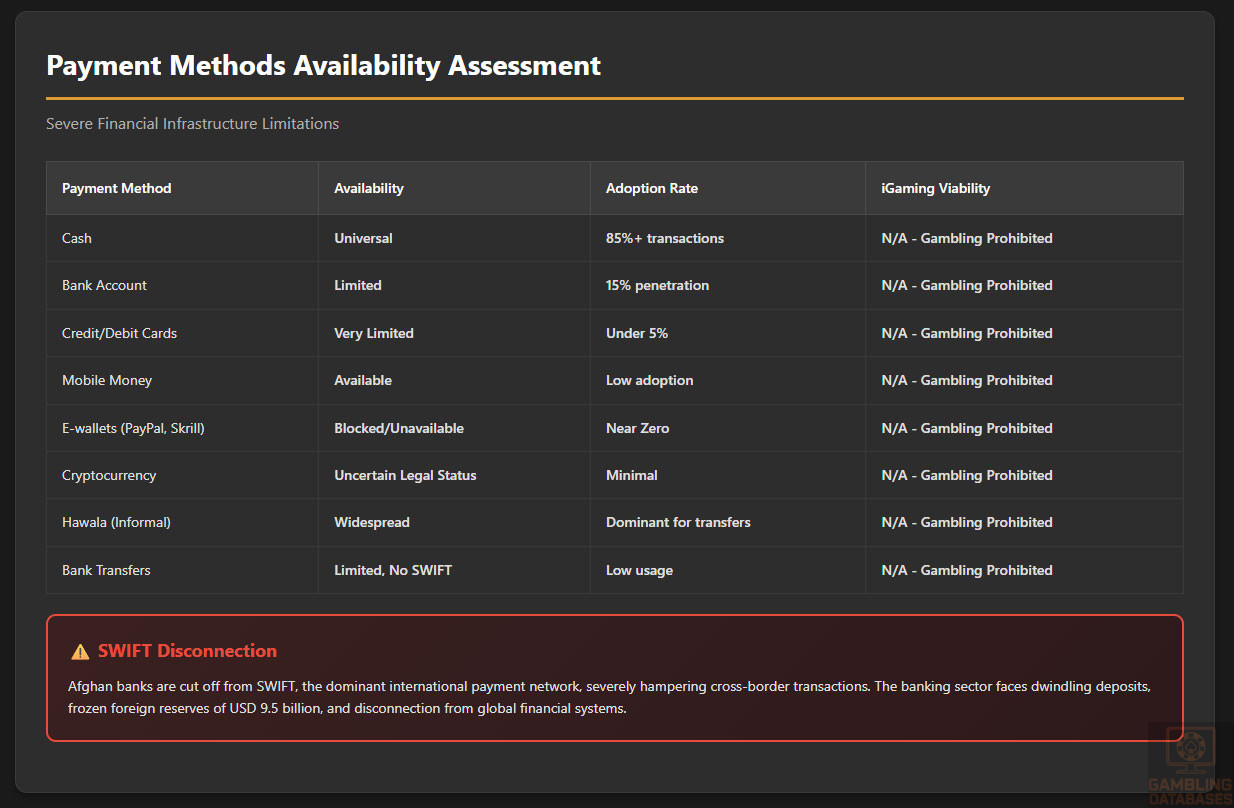Image resolution: width=1234 pixels, height=808 pixels.
Task: Click the Gambling Databases watermark logo
Action: [1189, 765]
